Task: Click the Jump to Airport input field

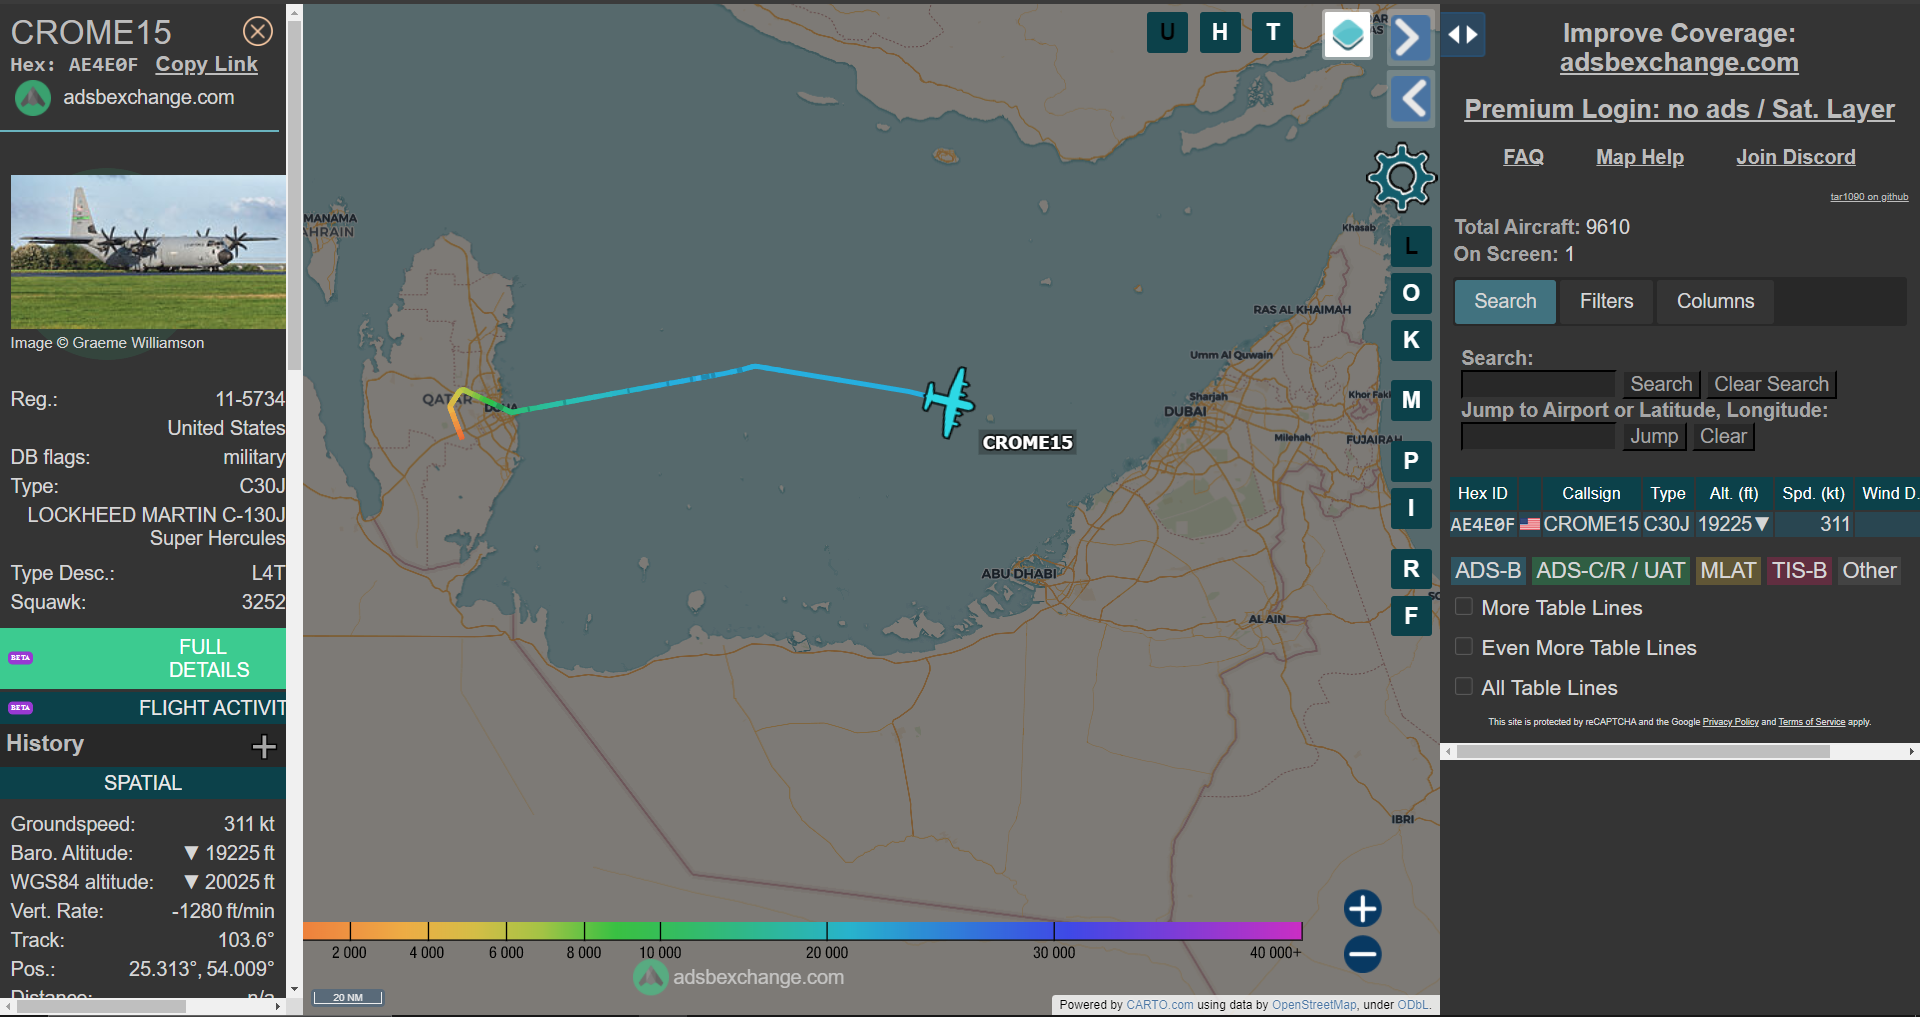Action: [x=1538, y=436]
